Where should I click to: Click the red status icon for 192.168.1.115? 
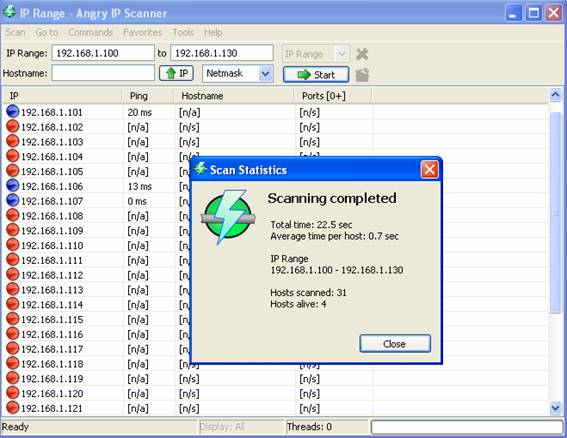tap(13, 319)
